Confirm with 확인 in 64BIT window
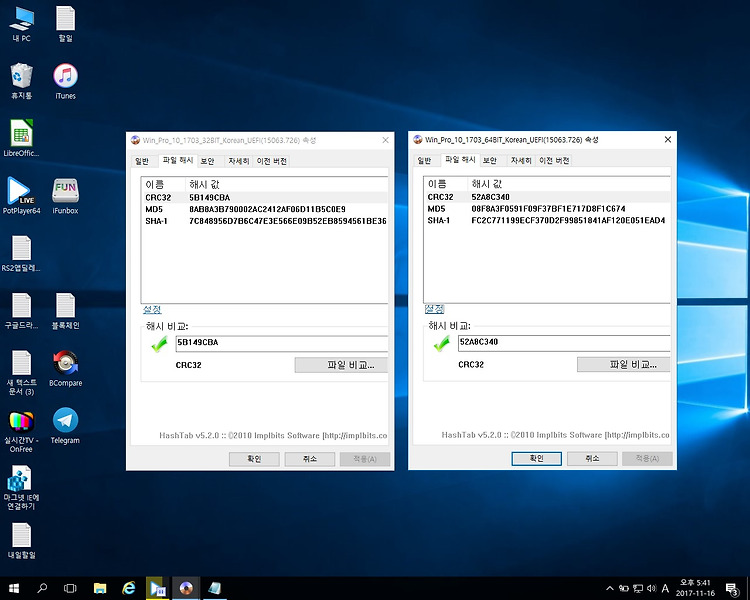Viewport: 750px width, 600px height. [x=536, y=459]
